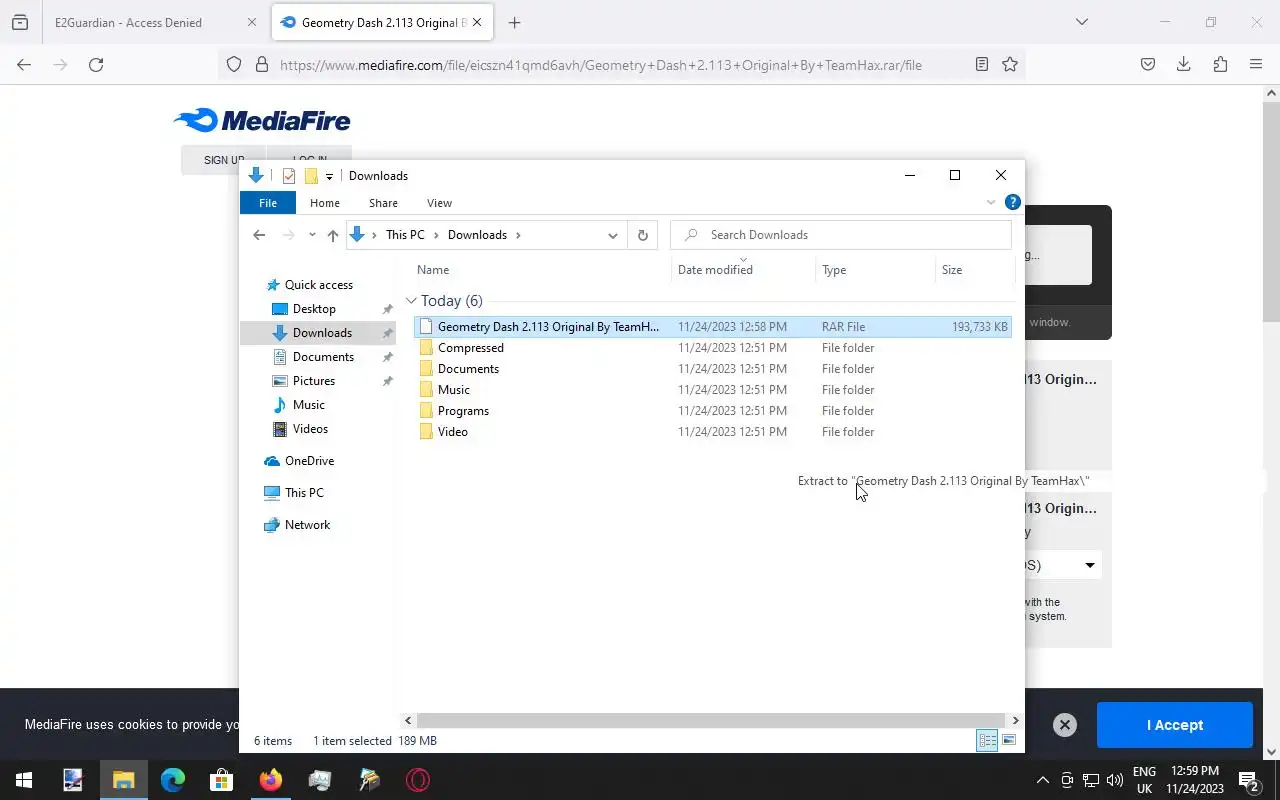
Task: Click This PC in the address breadcrumb
Action: (405, 235)
